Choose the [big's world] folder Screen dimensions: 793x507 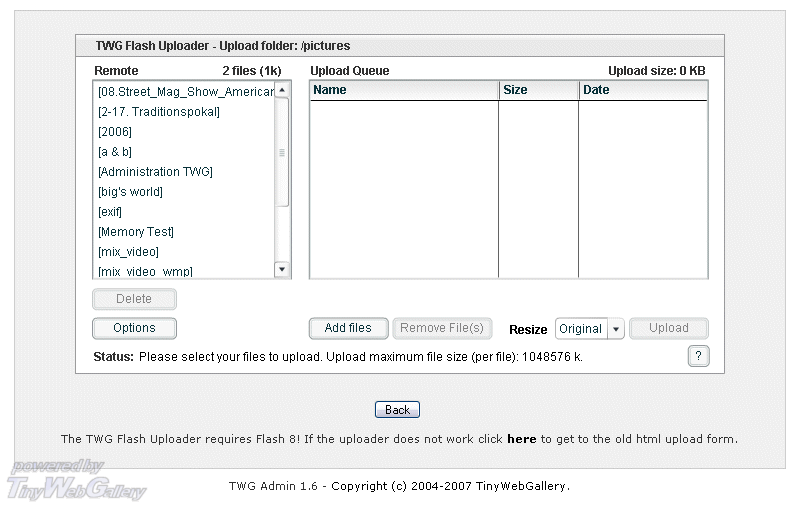[x=130, y=192]
